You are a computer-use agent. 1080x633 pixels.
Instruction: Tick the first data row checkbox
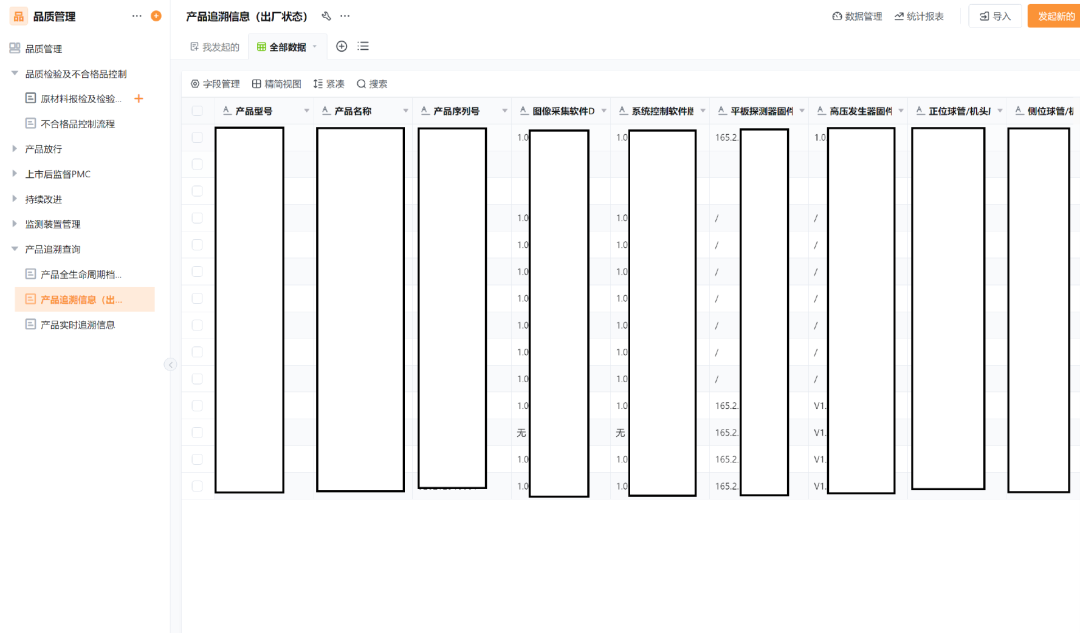click(x=197, y=137)
